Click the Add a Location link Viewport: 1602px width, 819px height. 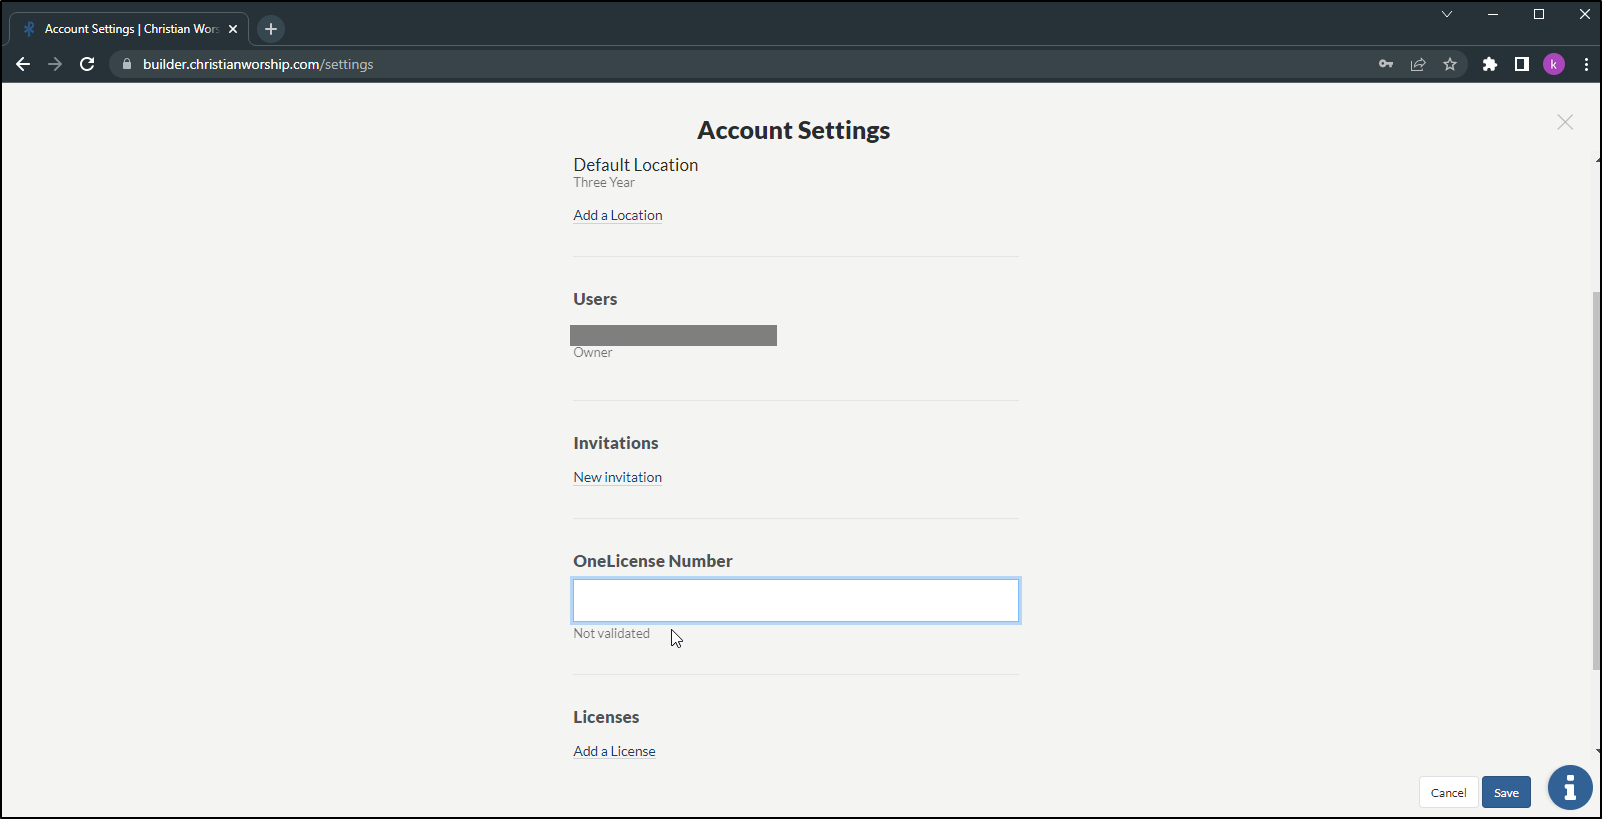618,216
